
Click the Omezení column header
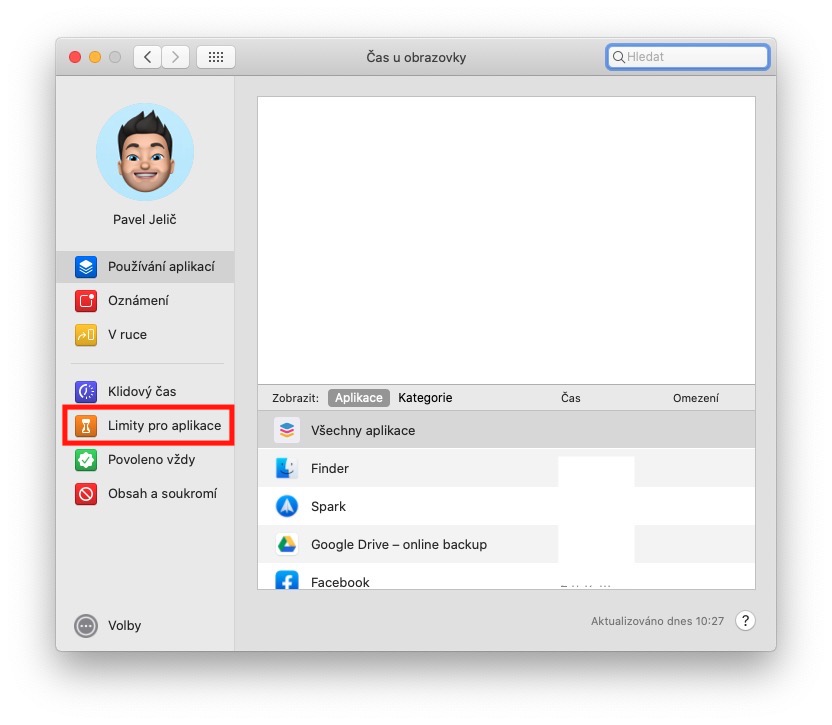[x=696, y=398]
